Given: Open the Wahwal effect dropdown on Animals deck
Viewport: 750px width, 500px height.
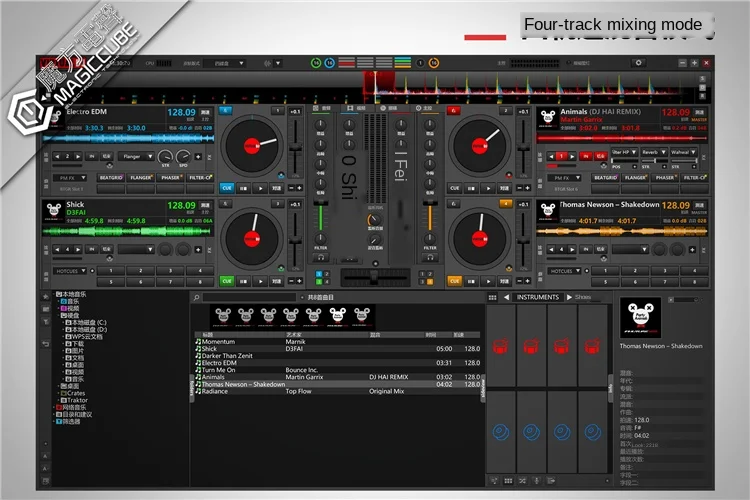Looking at the screenshot, I should click(683, 152).
